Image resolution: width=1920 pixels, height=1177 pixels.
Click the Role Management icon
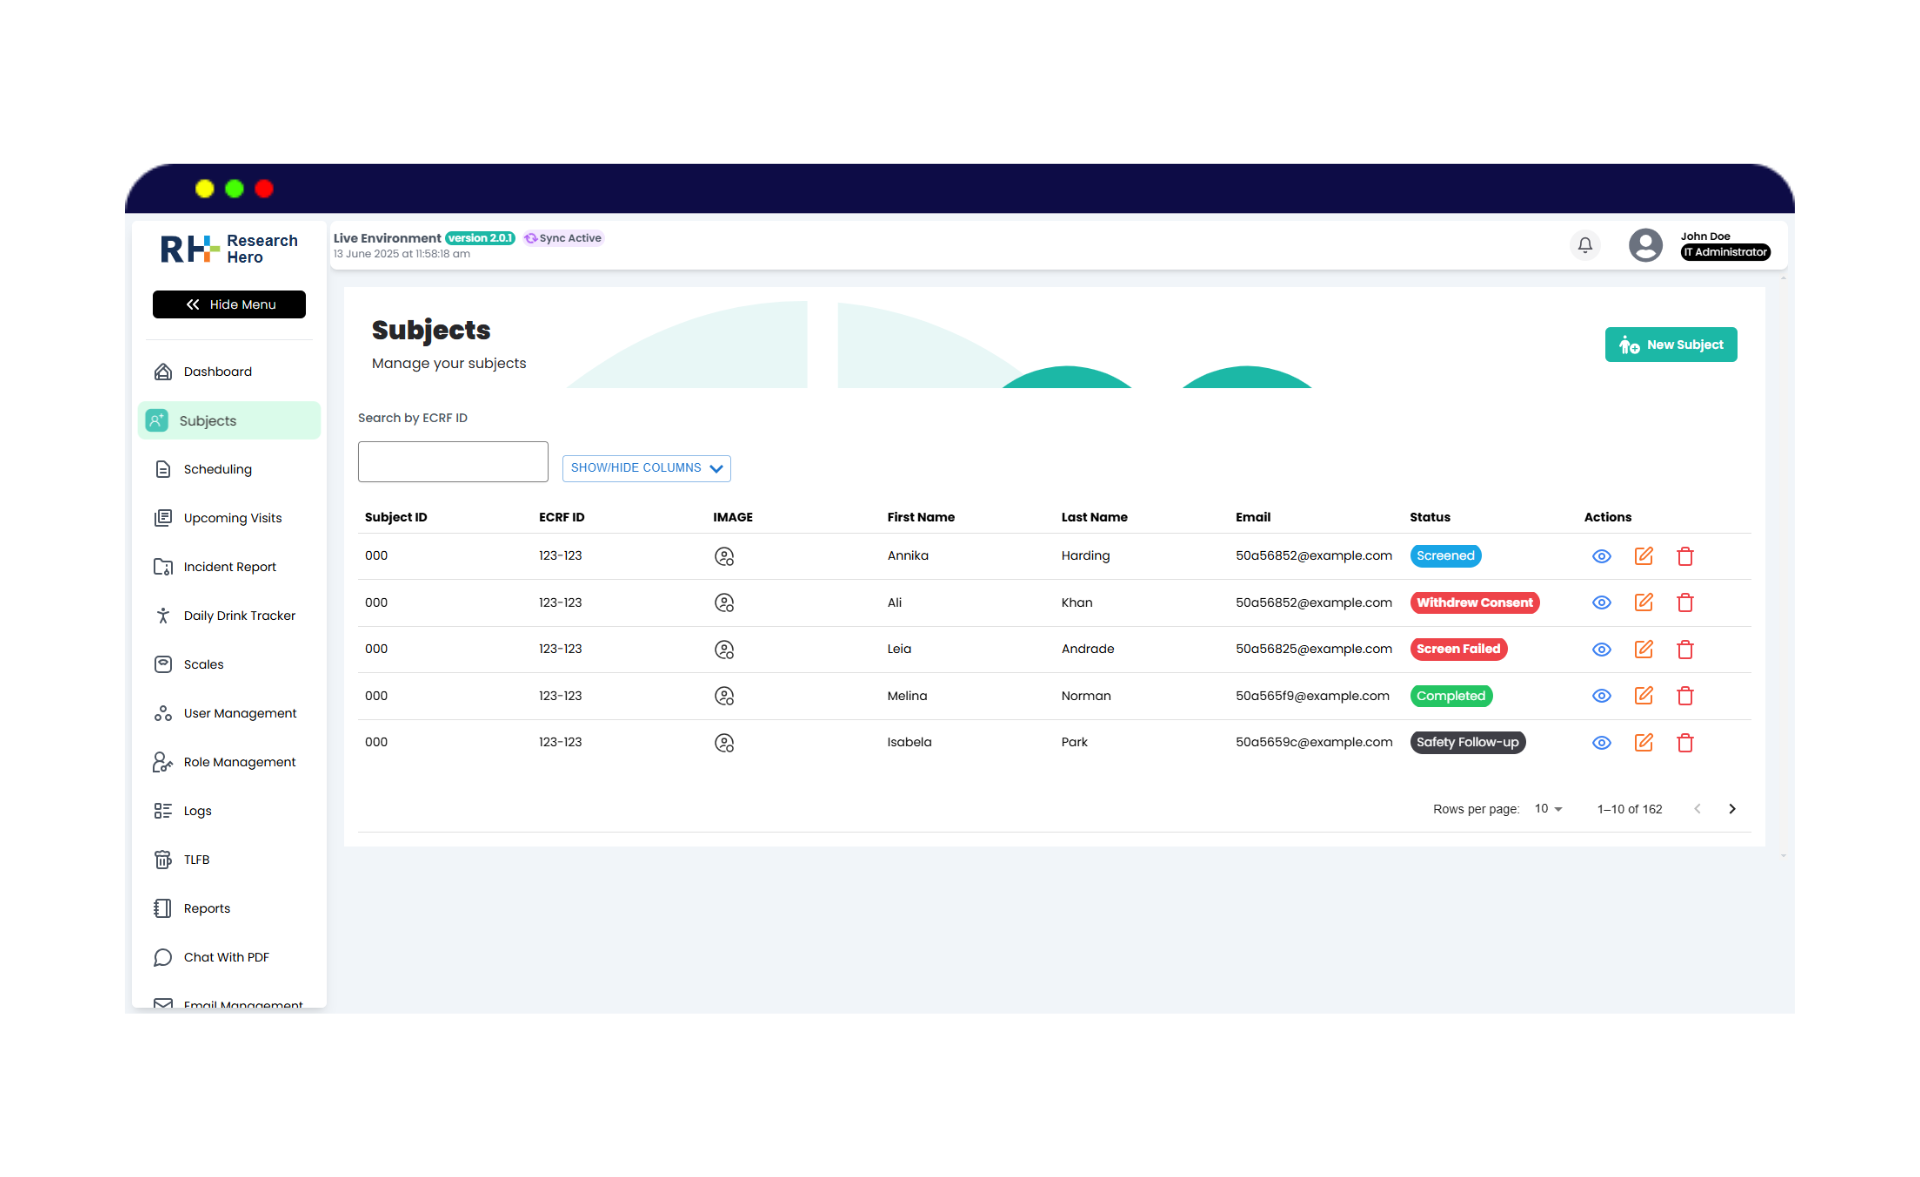[163, 762]
